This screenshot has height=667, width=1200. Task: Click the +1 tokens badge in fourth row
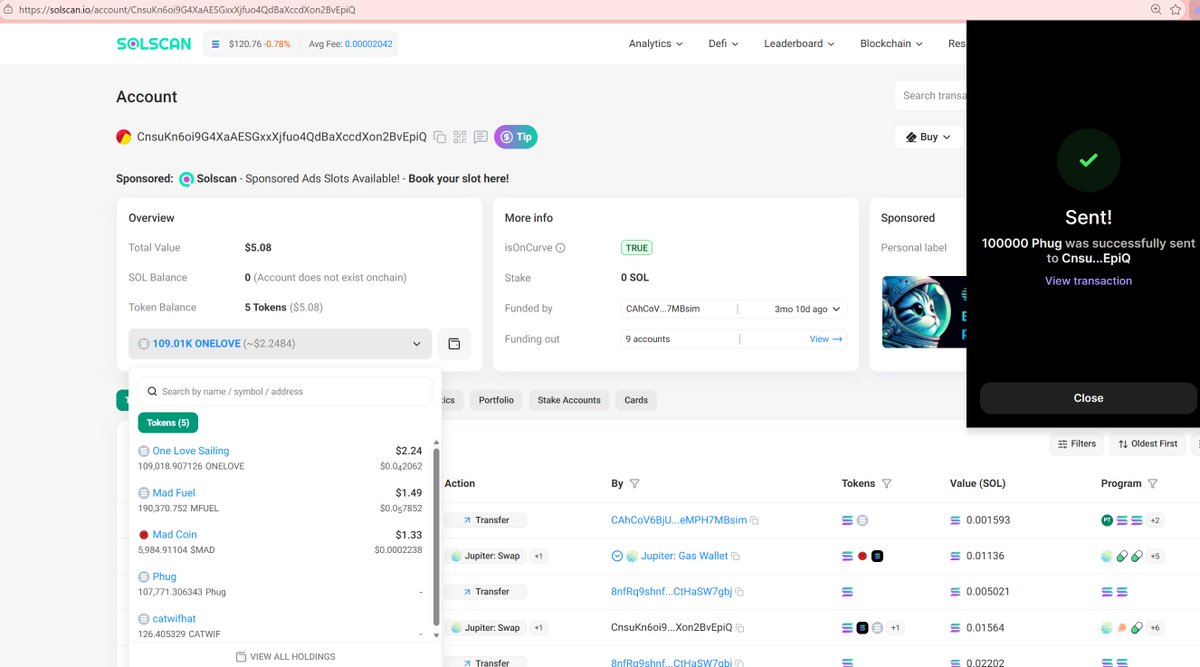(896, 628)
